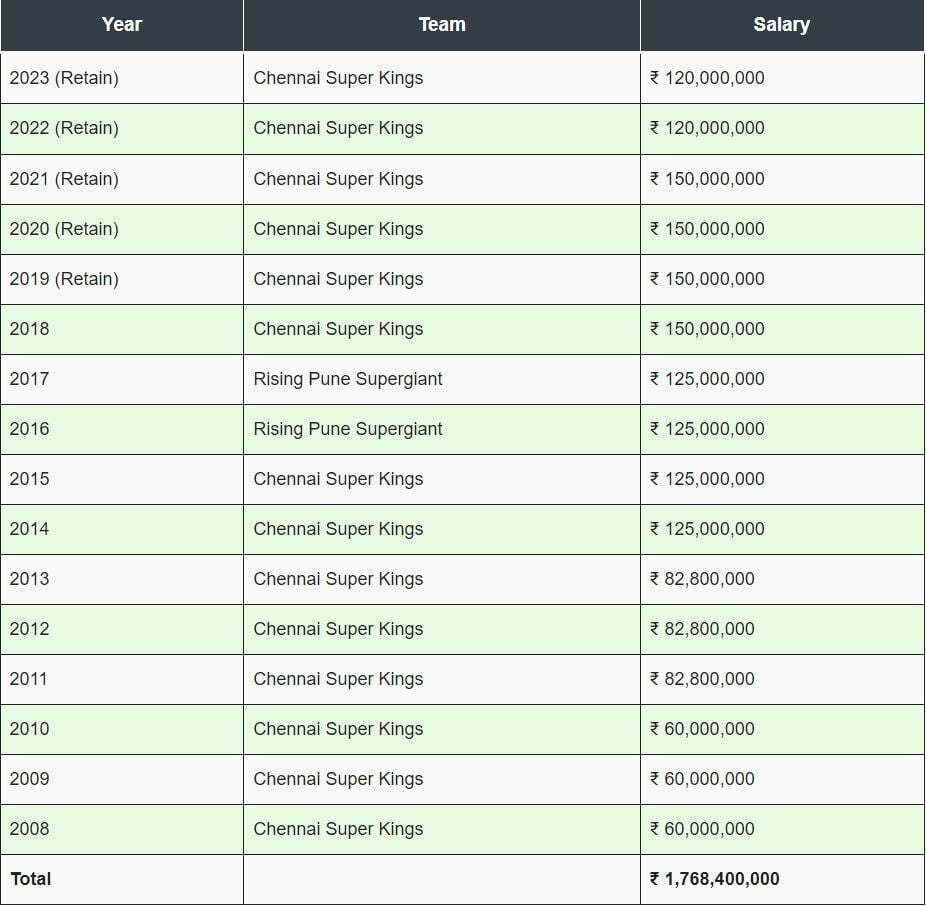Click Chennai Super Kings in 2010 row
Screen dimensions: 926x906
coord(338,729)
